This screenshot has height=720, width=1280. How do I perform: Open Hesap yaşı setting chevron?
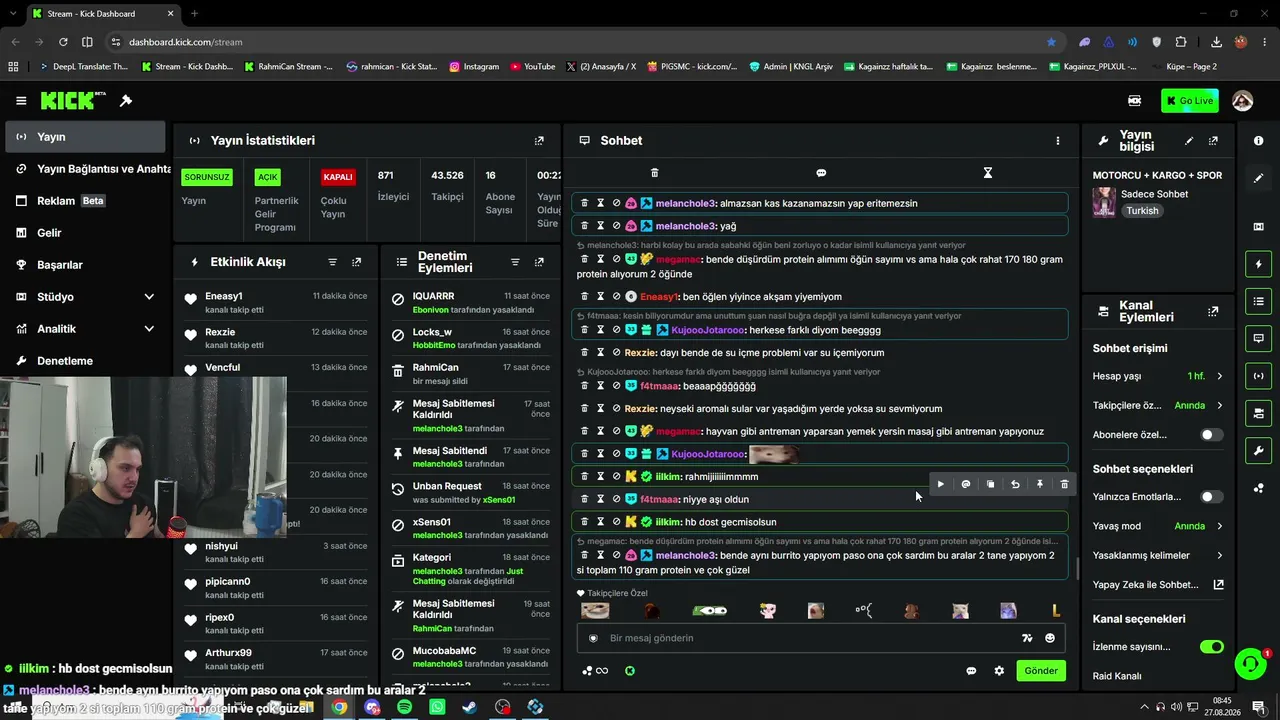tap(1219, 376)
